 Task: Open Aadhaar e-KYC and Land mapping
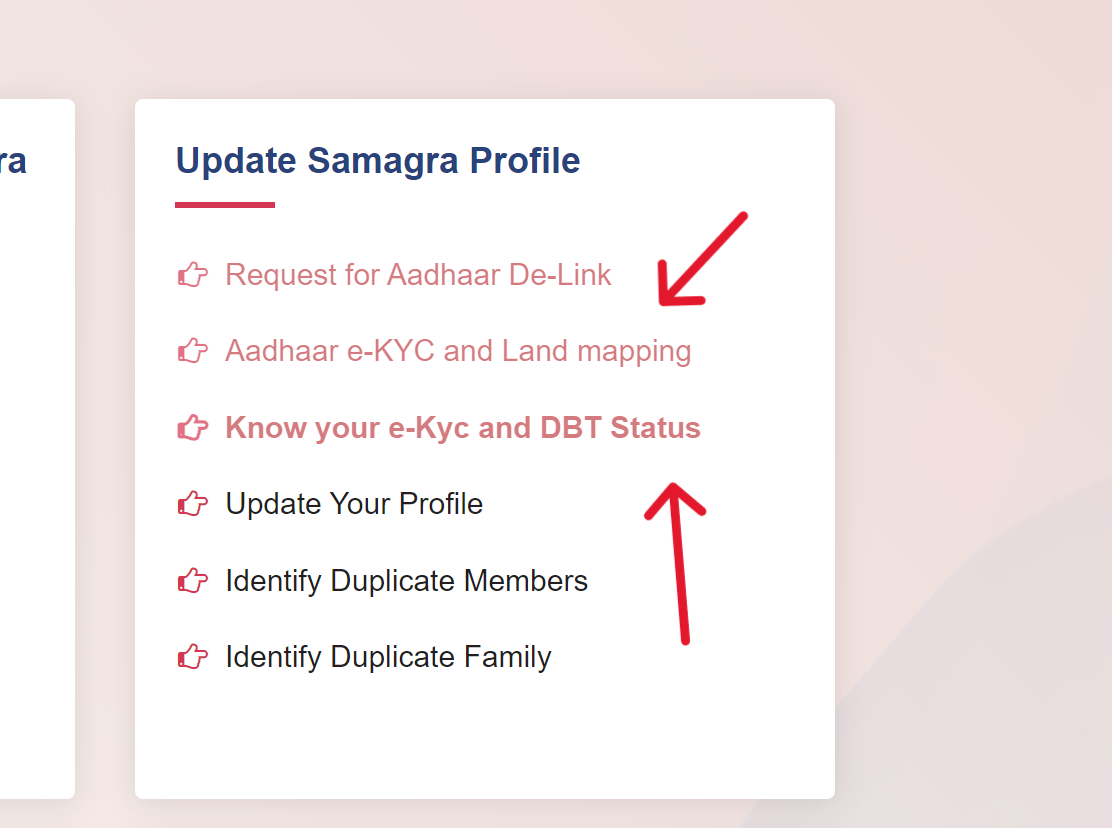pyautogui.click(x=458, y=351)
